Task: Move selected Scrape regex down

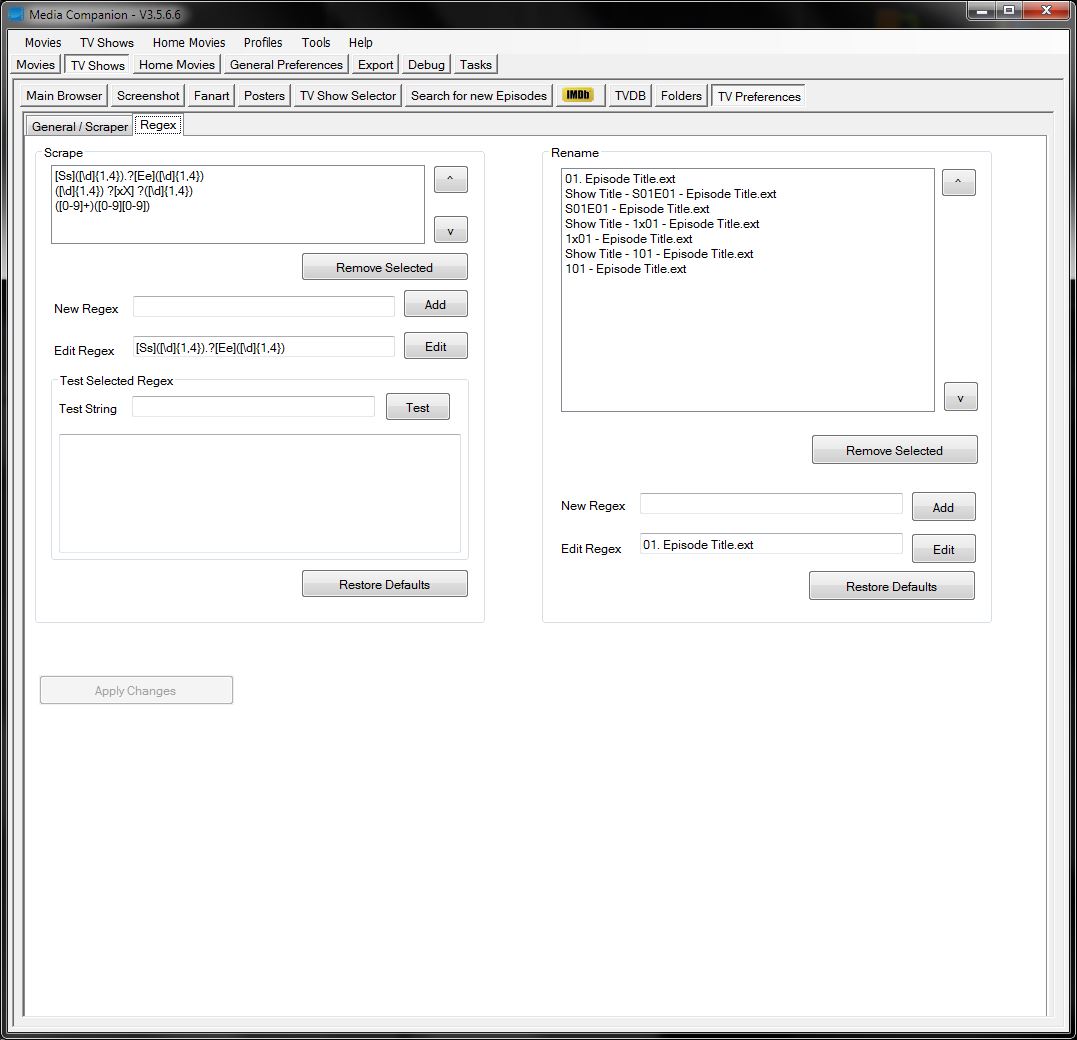Action: pos(451,230)
